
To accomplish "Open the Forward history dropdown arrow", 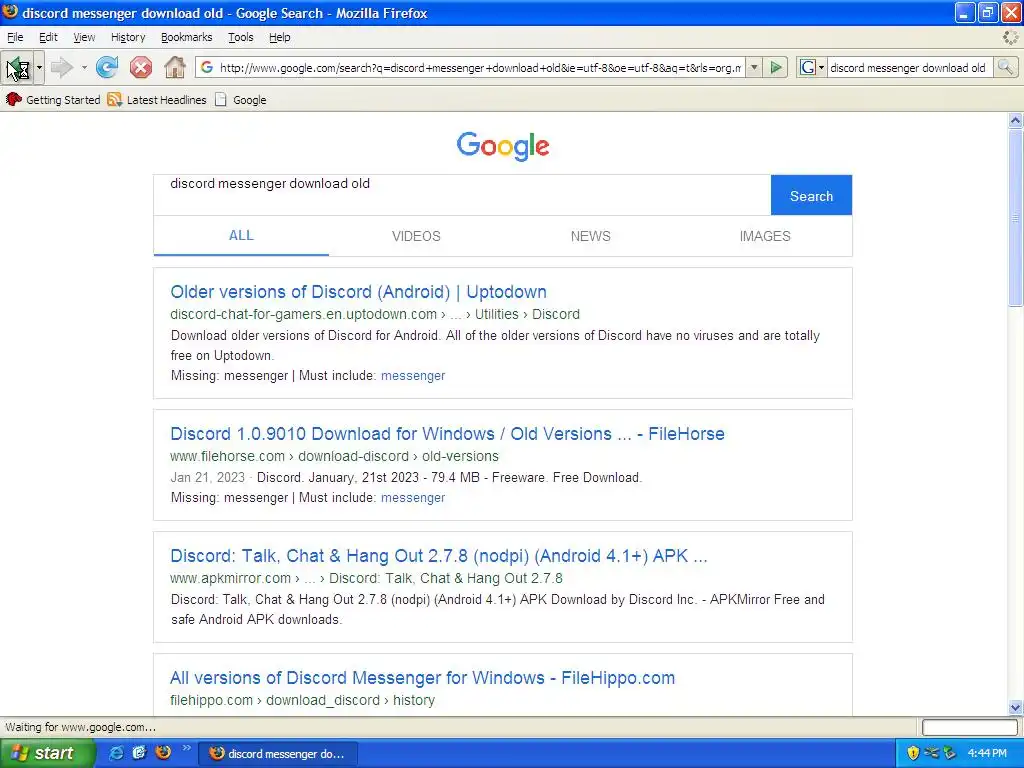I will pos(84,67).
